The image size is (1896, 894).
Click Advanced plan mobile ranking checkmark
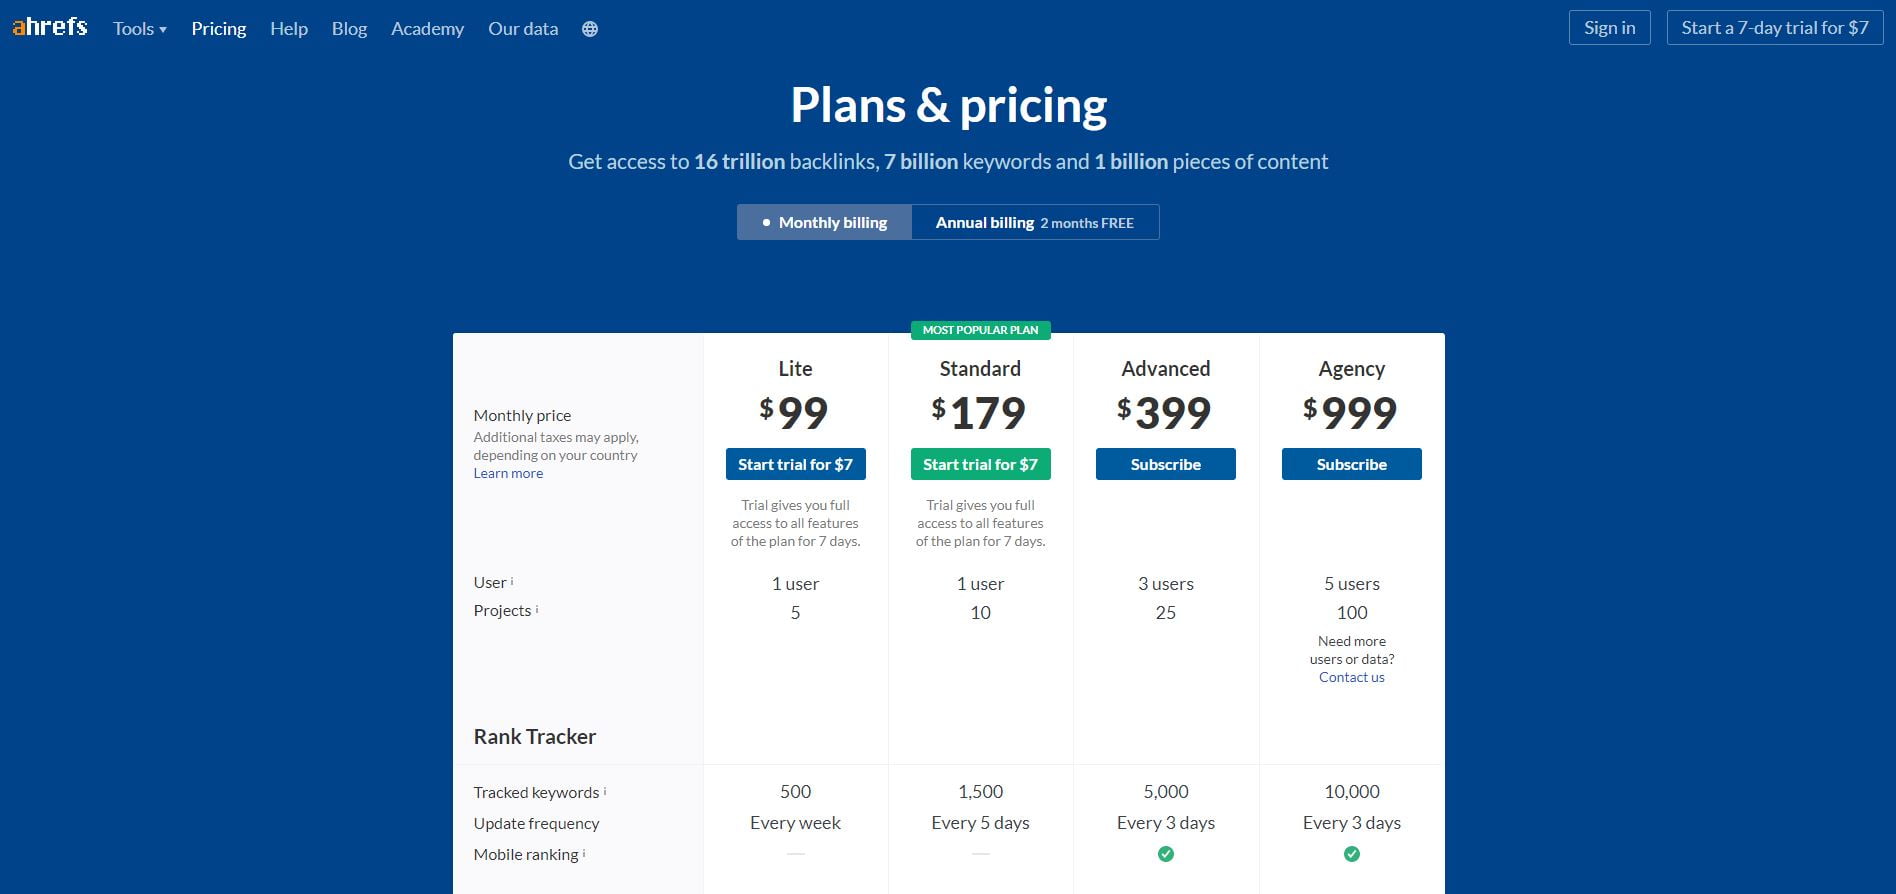pos(1166,854)
